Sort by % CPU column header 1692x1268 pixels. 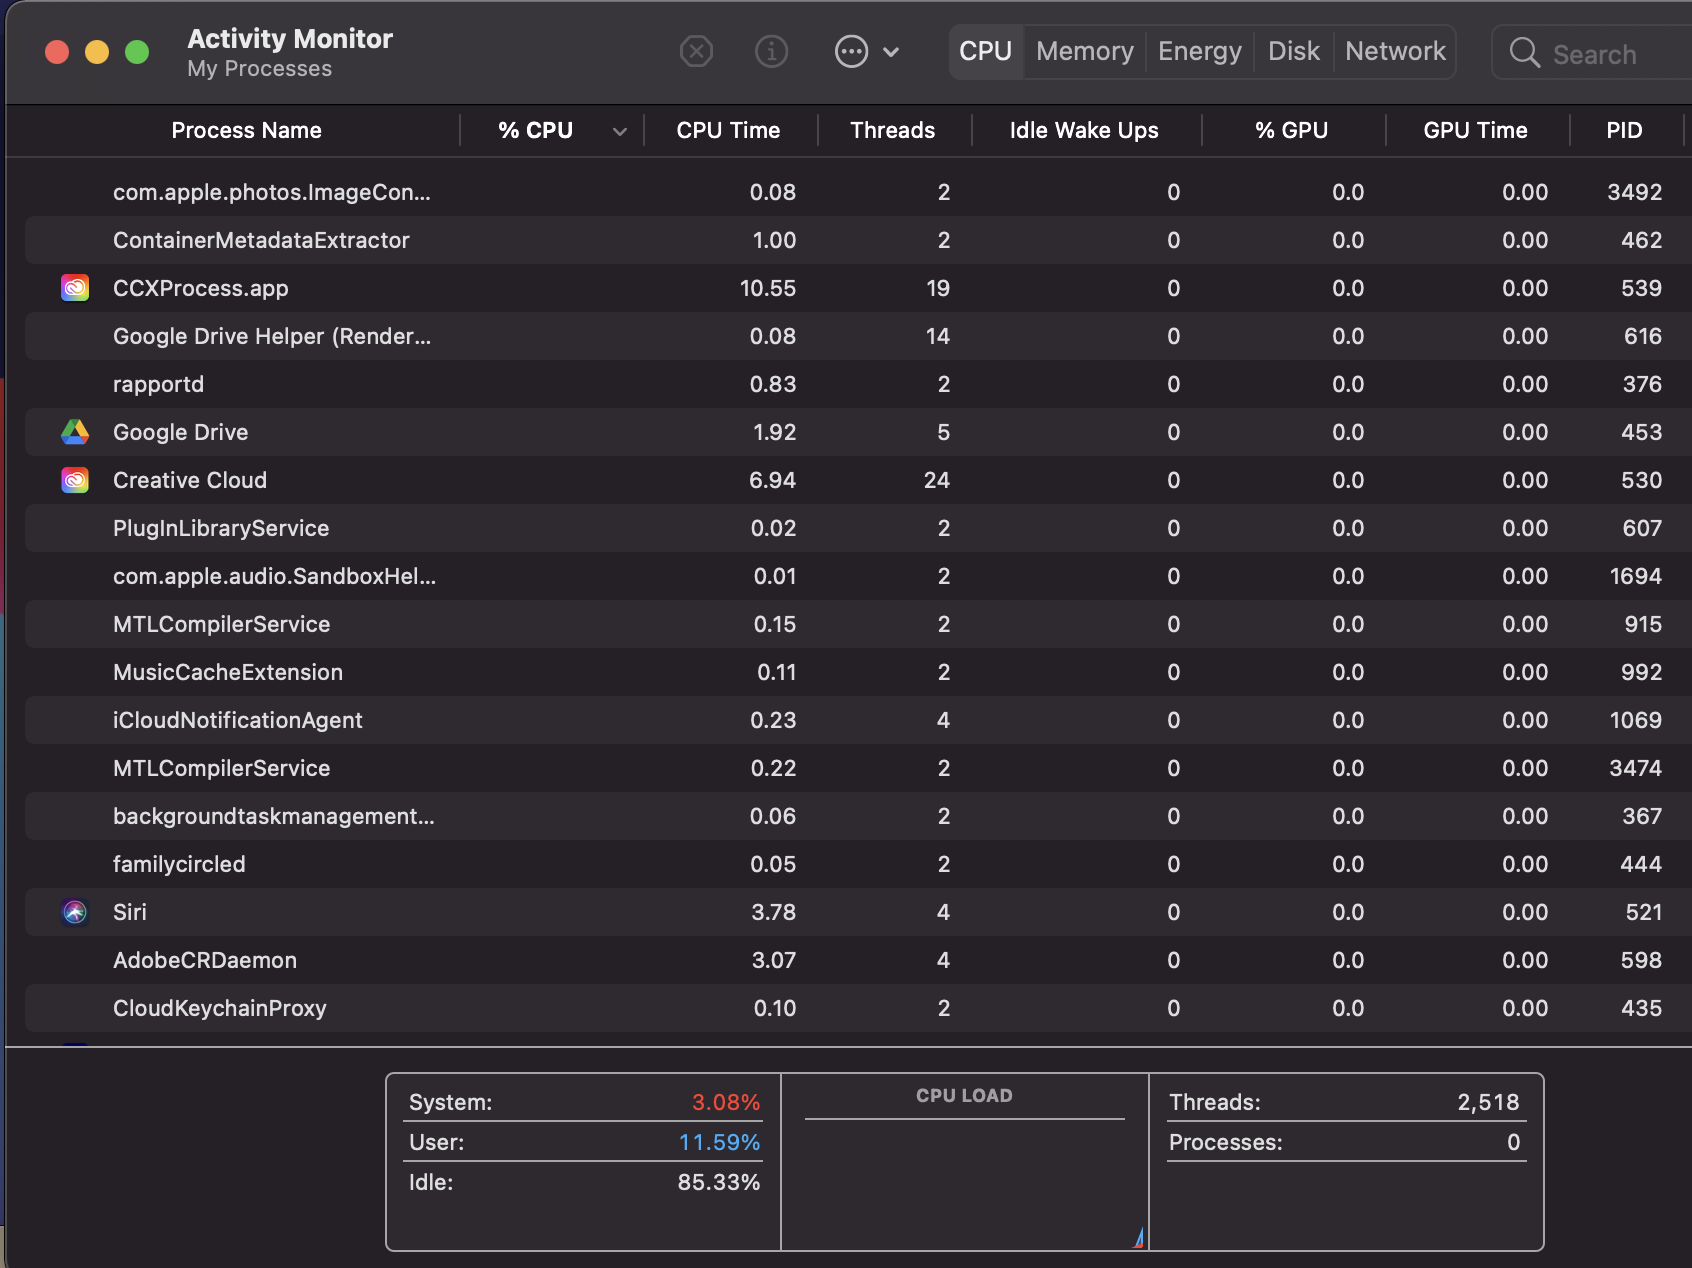[536, 130]
